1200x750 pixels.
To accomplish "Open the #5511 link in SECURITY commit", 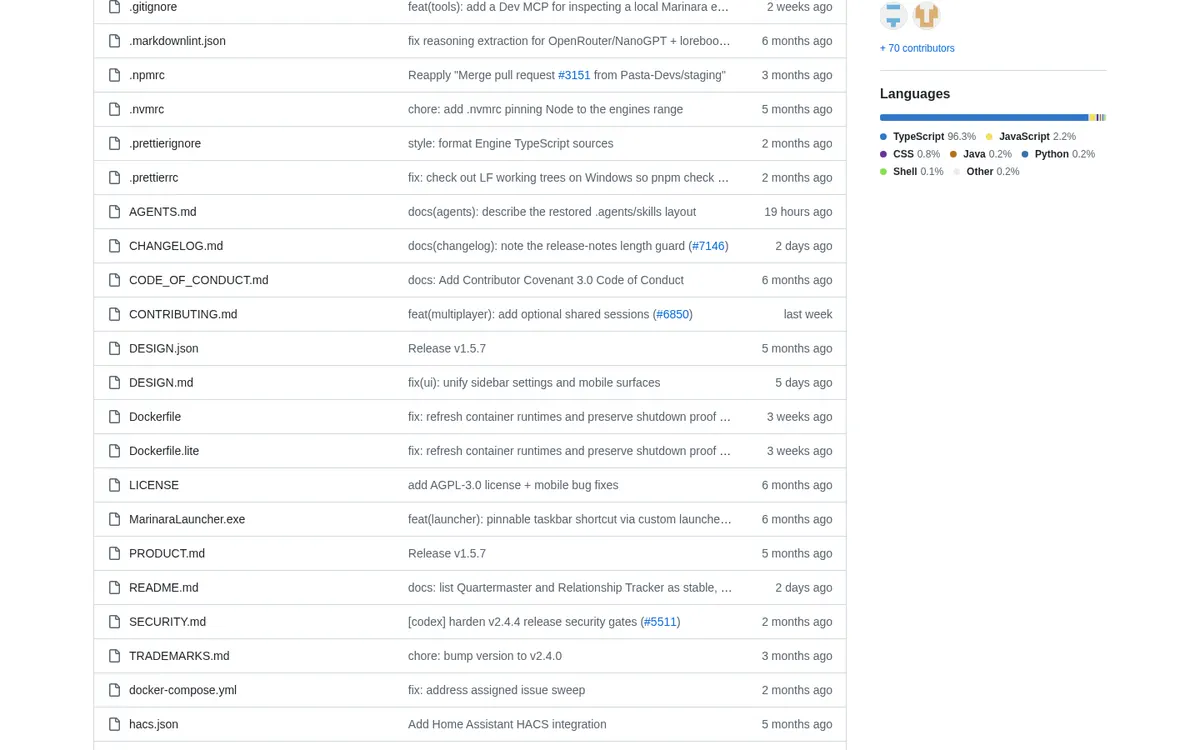I will pyautogui.click(x=660, y=622).
